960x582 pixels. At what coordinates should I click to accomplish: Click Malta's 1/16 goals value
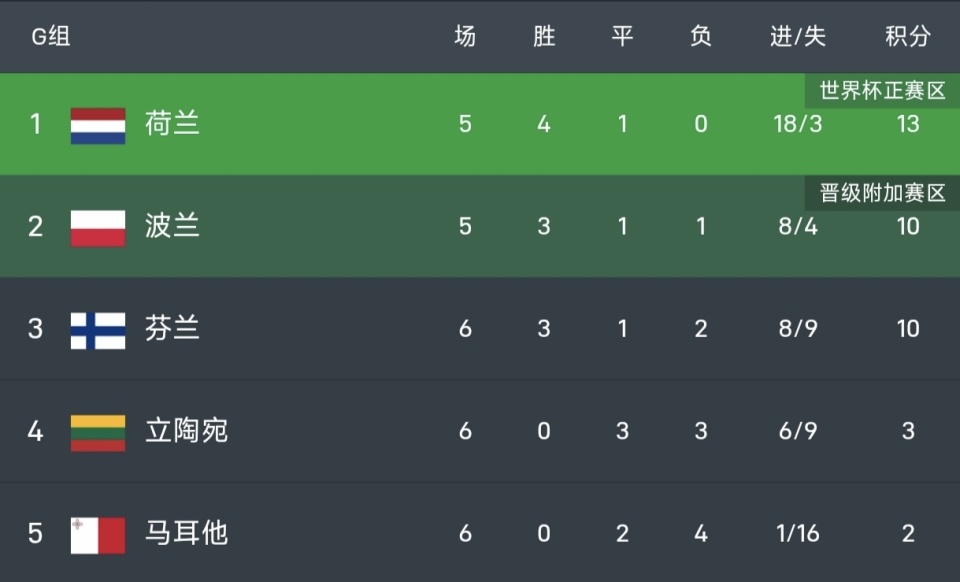click(x=798, y=533)
